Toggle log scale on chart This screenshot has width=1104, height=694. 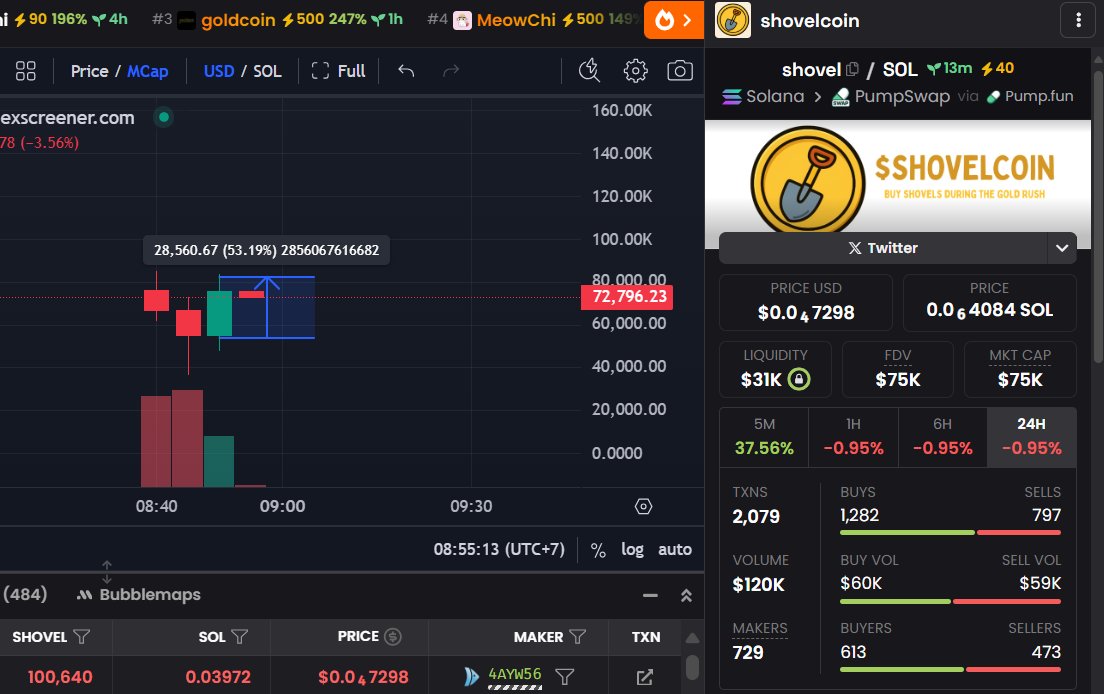click(632, 549)
